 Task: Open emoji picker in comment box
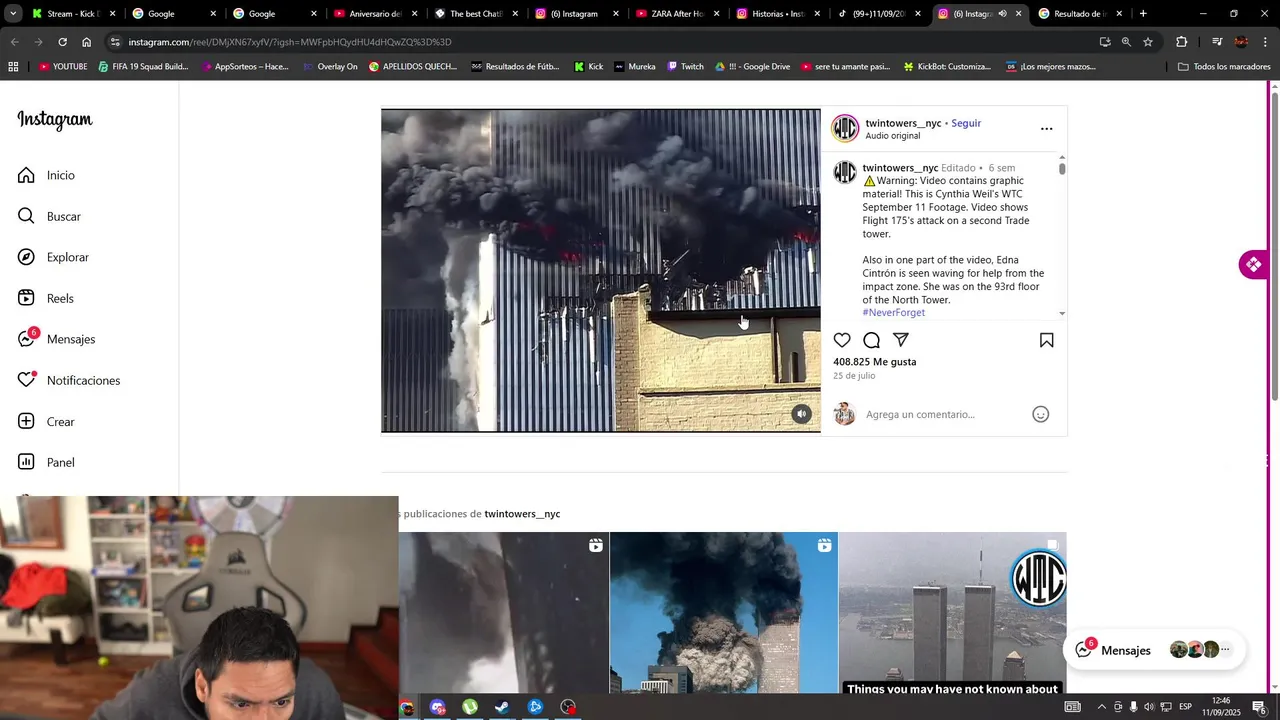pos(1040,414)
